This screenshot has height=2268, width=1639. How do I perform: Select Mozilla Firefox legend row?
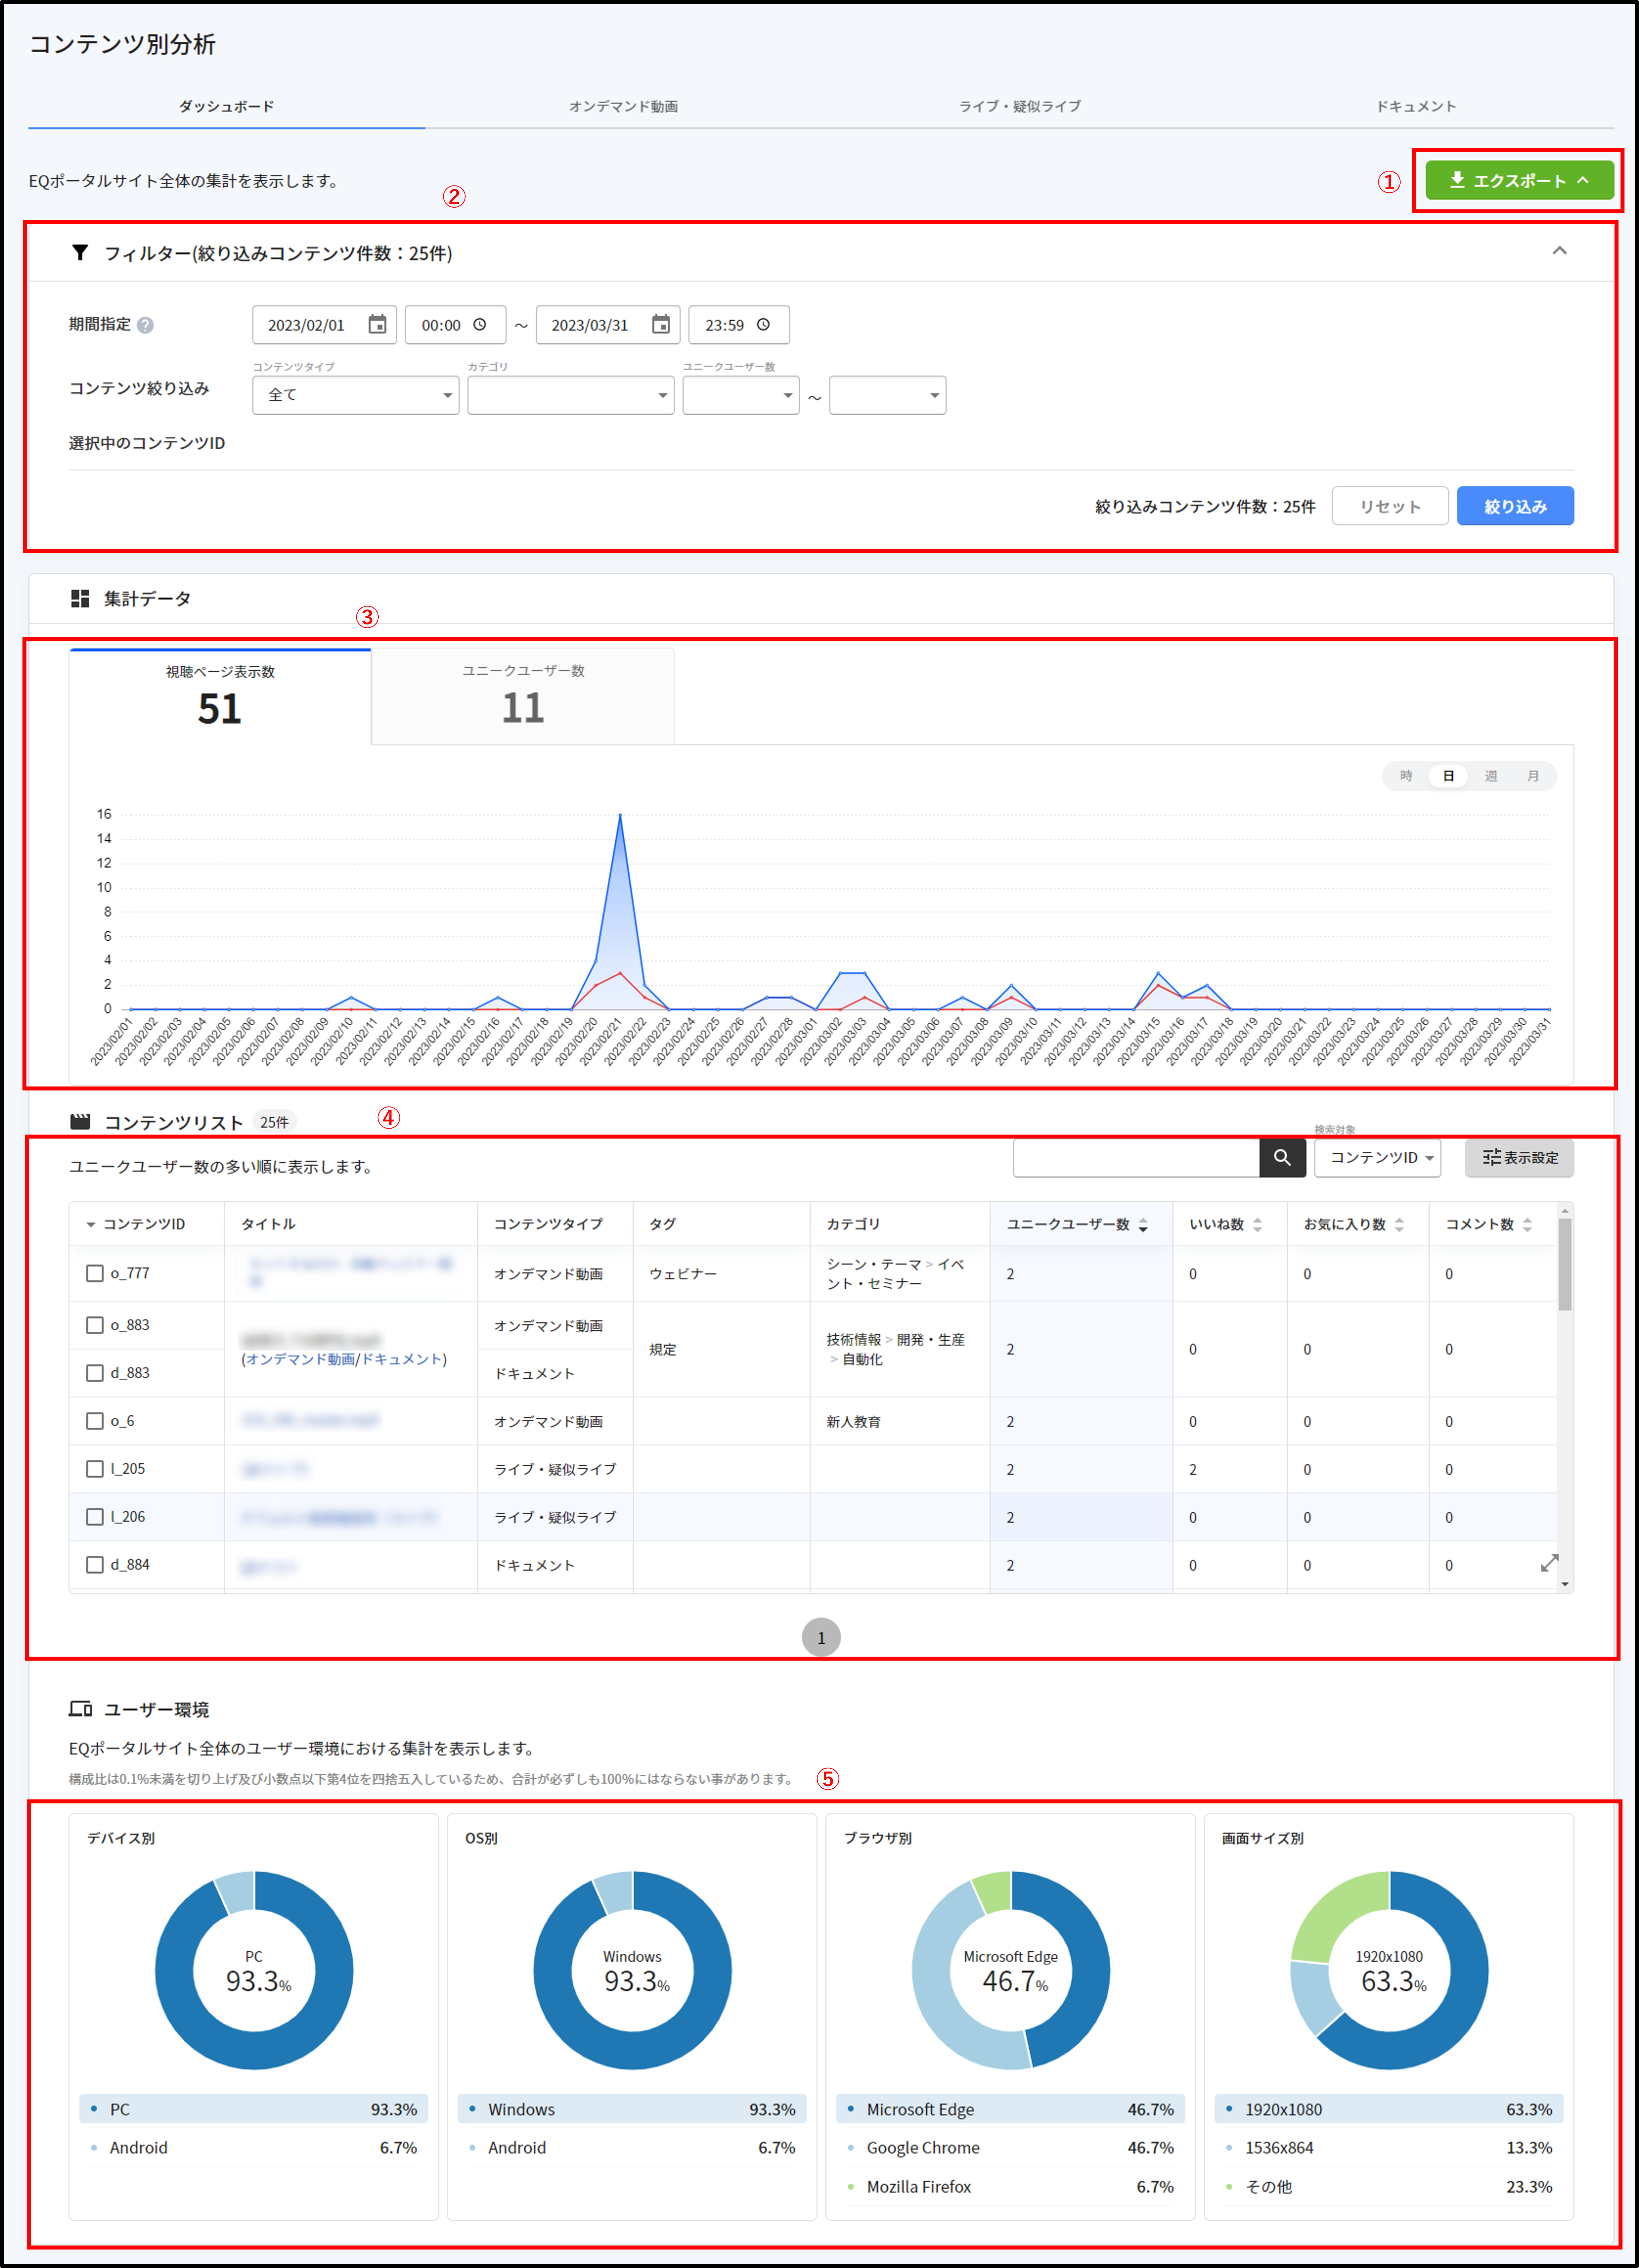click(1010, 2187)
